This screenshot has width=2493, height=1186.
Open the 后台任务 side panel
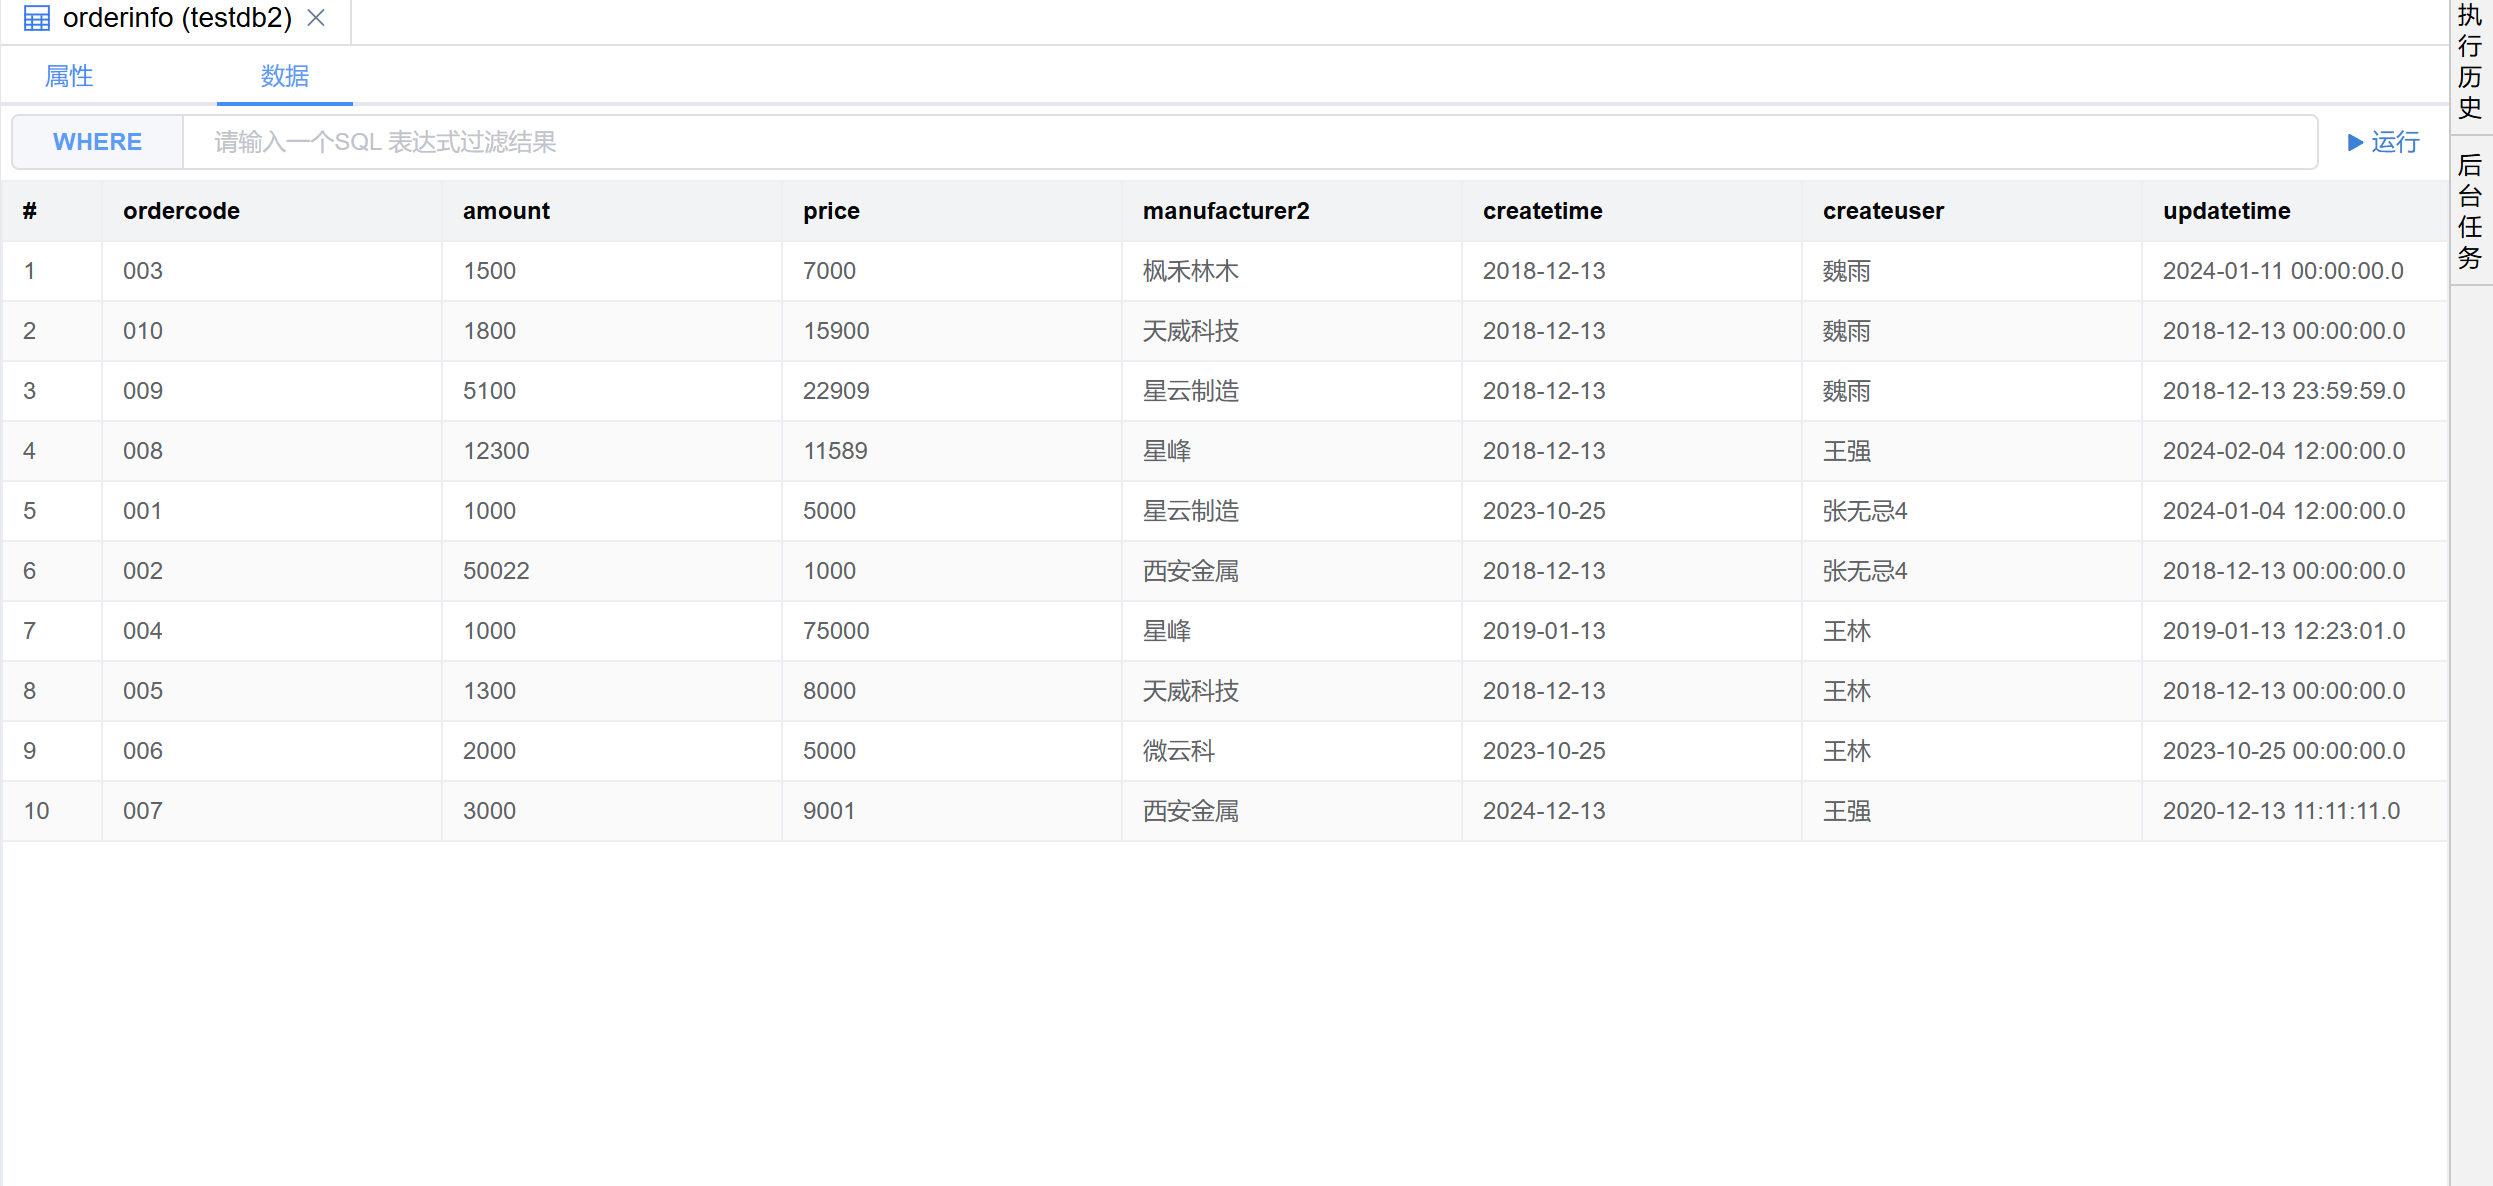2470,211
